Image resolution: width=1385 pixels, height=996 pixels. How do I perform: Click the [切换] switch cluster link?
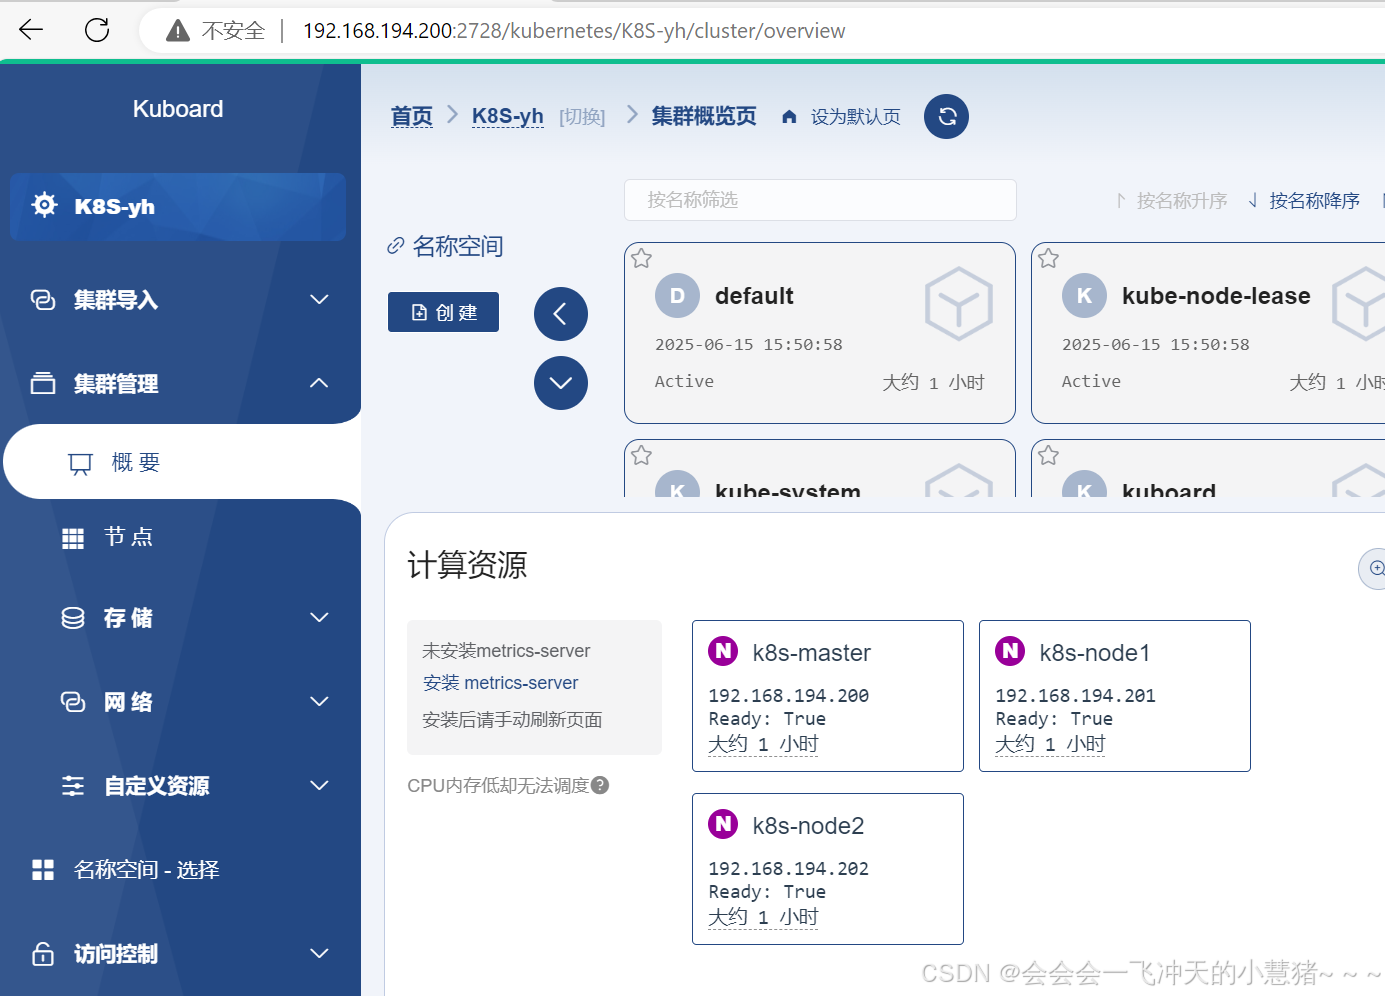click(x=582, y=117)
